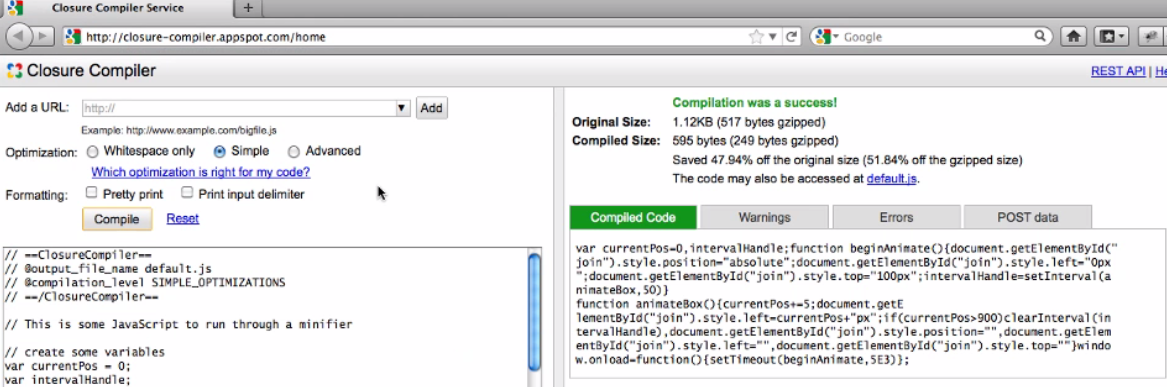The image size is (1167, 387).
Task: Focus the browser address bar
Action: [417, 36]
